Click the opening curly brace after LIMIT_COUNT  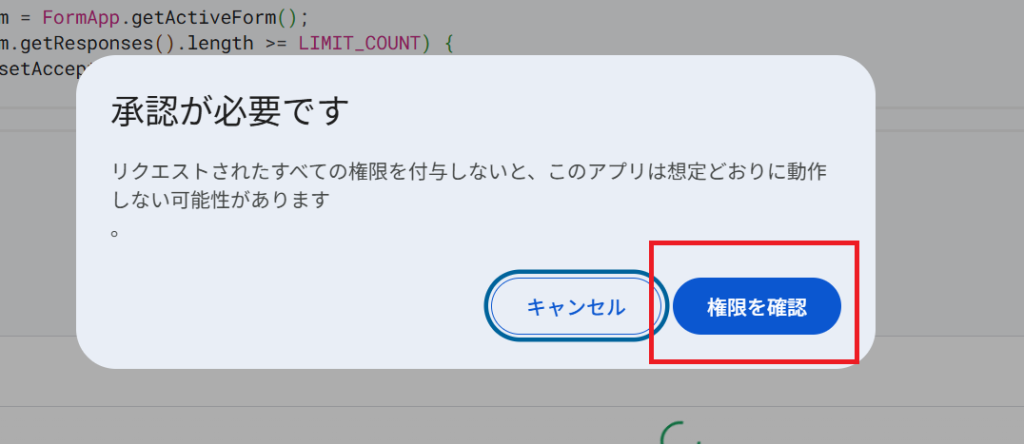448,44
